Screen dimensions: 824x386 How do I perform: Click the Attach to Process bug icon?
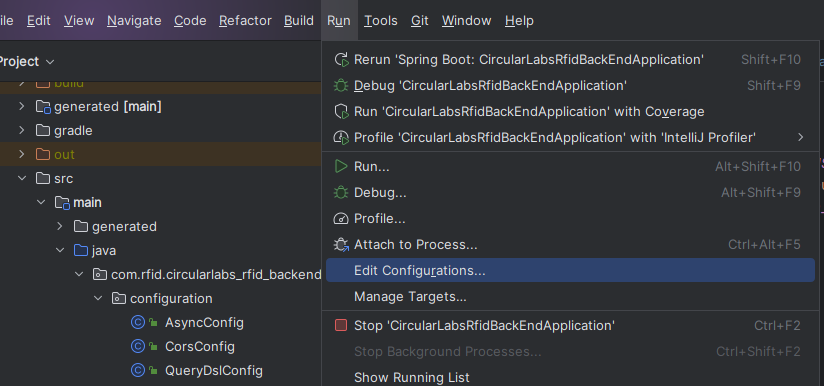342,245
